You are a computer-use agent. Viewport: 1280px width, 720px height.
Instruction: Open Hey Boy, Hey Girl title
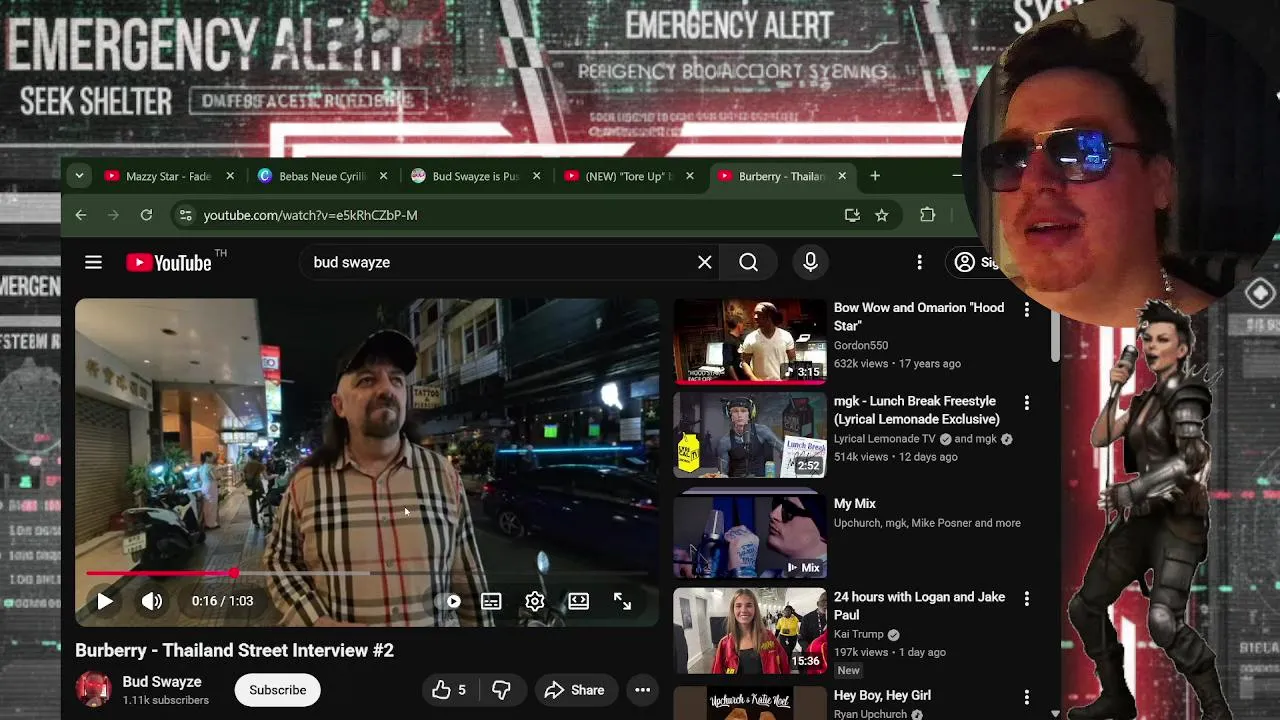[882, 695]
